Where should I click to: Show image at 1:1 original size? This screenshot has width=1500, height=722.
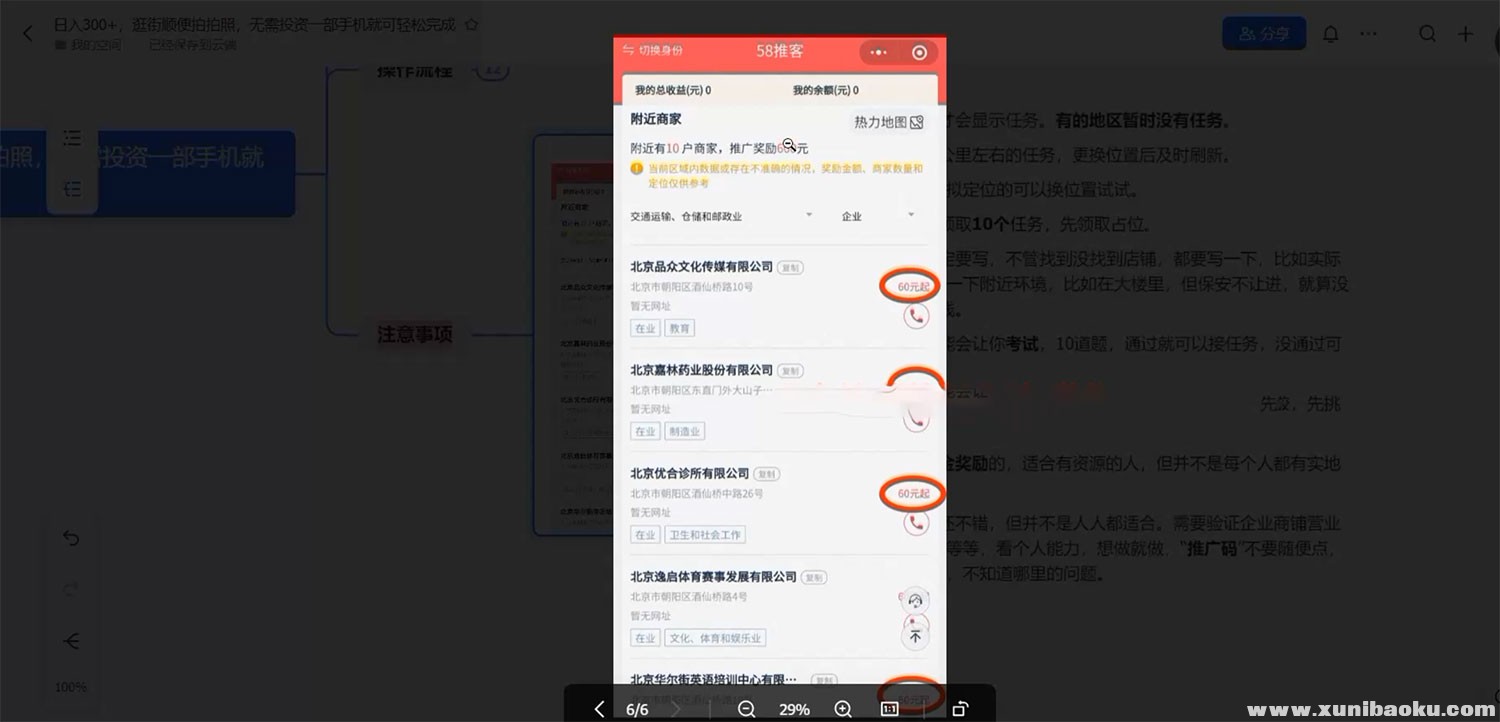(x=889, y=709)
